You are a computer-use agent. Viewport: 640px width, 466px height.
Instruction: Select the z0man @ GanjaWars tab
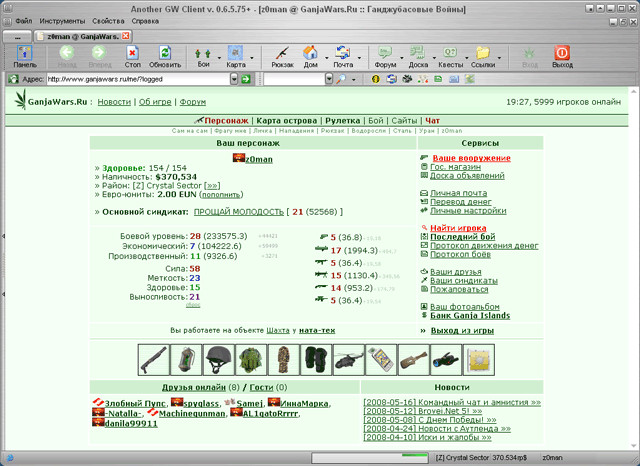(82, 36)
